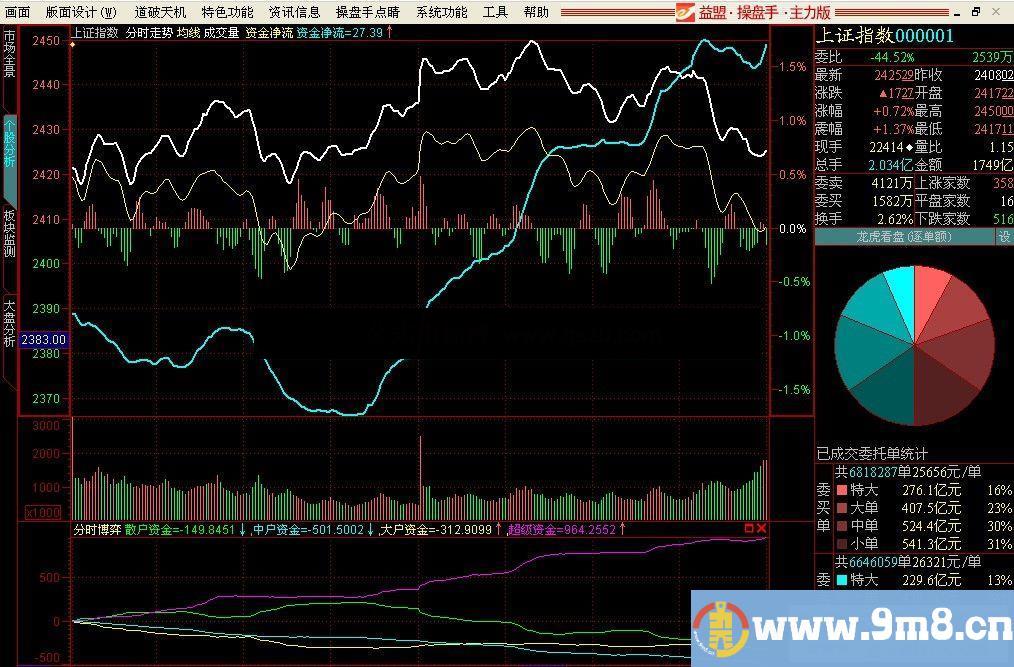Open the 资讯信息 menu

tap(294, 12)
